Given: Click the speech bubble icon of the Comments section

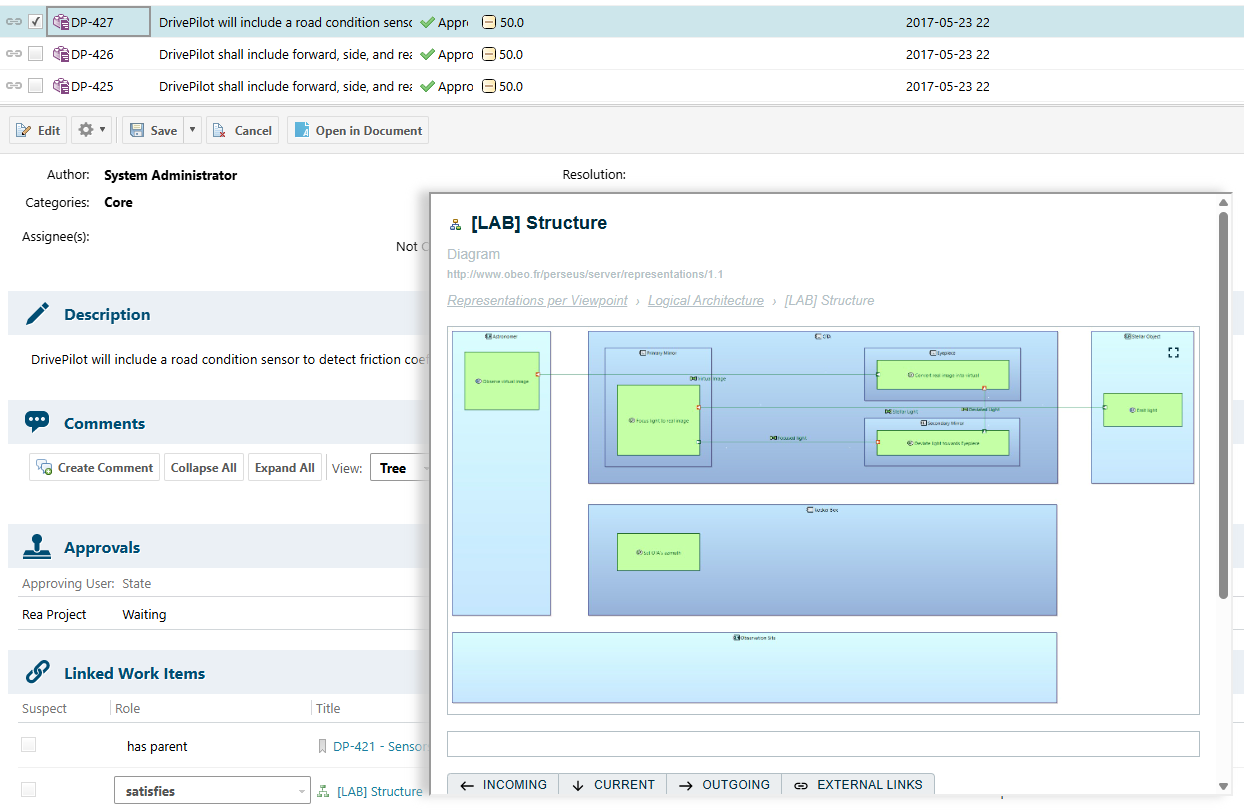Looking at the screenshot, I should tap(37, 422).
